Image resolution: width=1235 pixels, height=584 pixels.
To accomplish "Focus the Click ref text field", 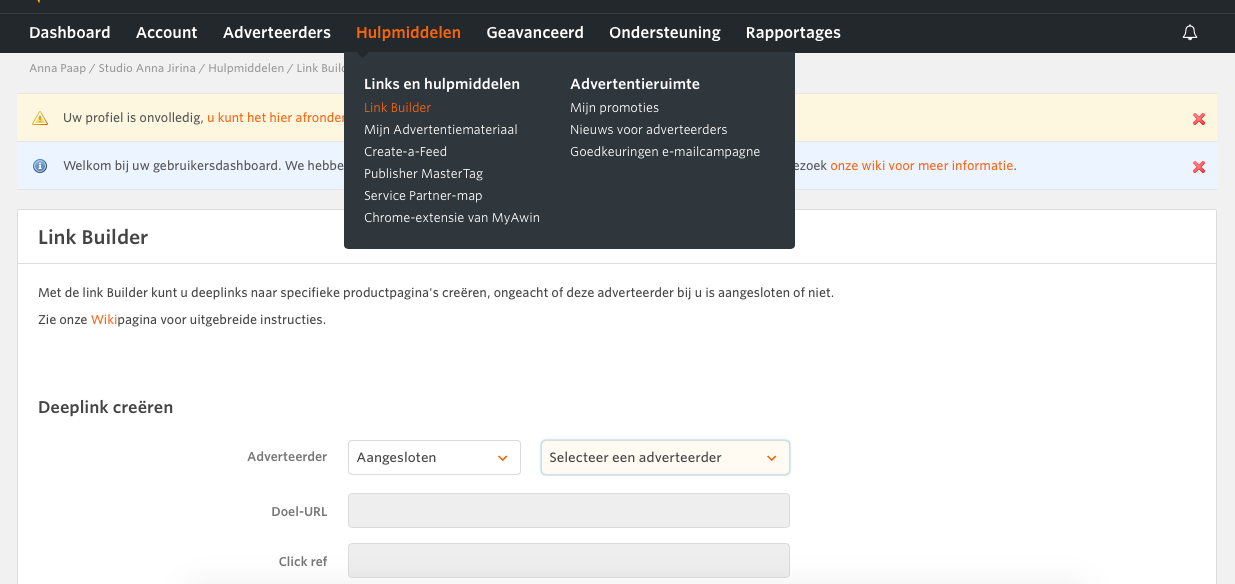I will click(x=568, y=561).
